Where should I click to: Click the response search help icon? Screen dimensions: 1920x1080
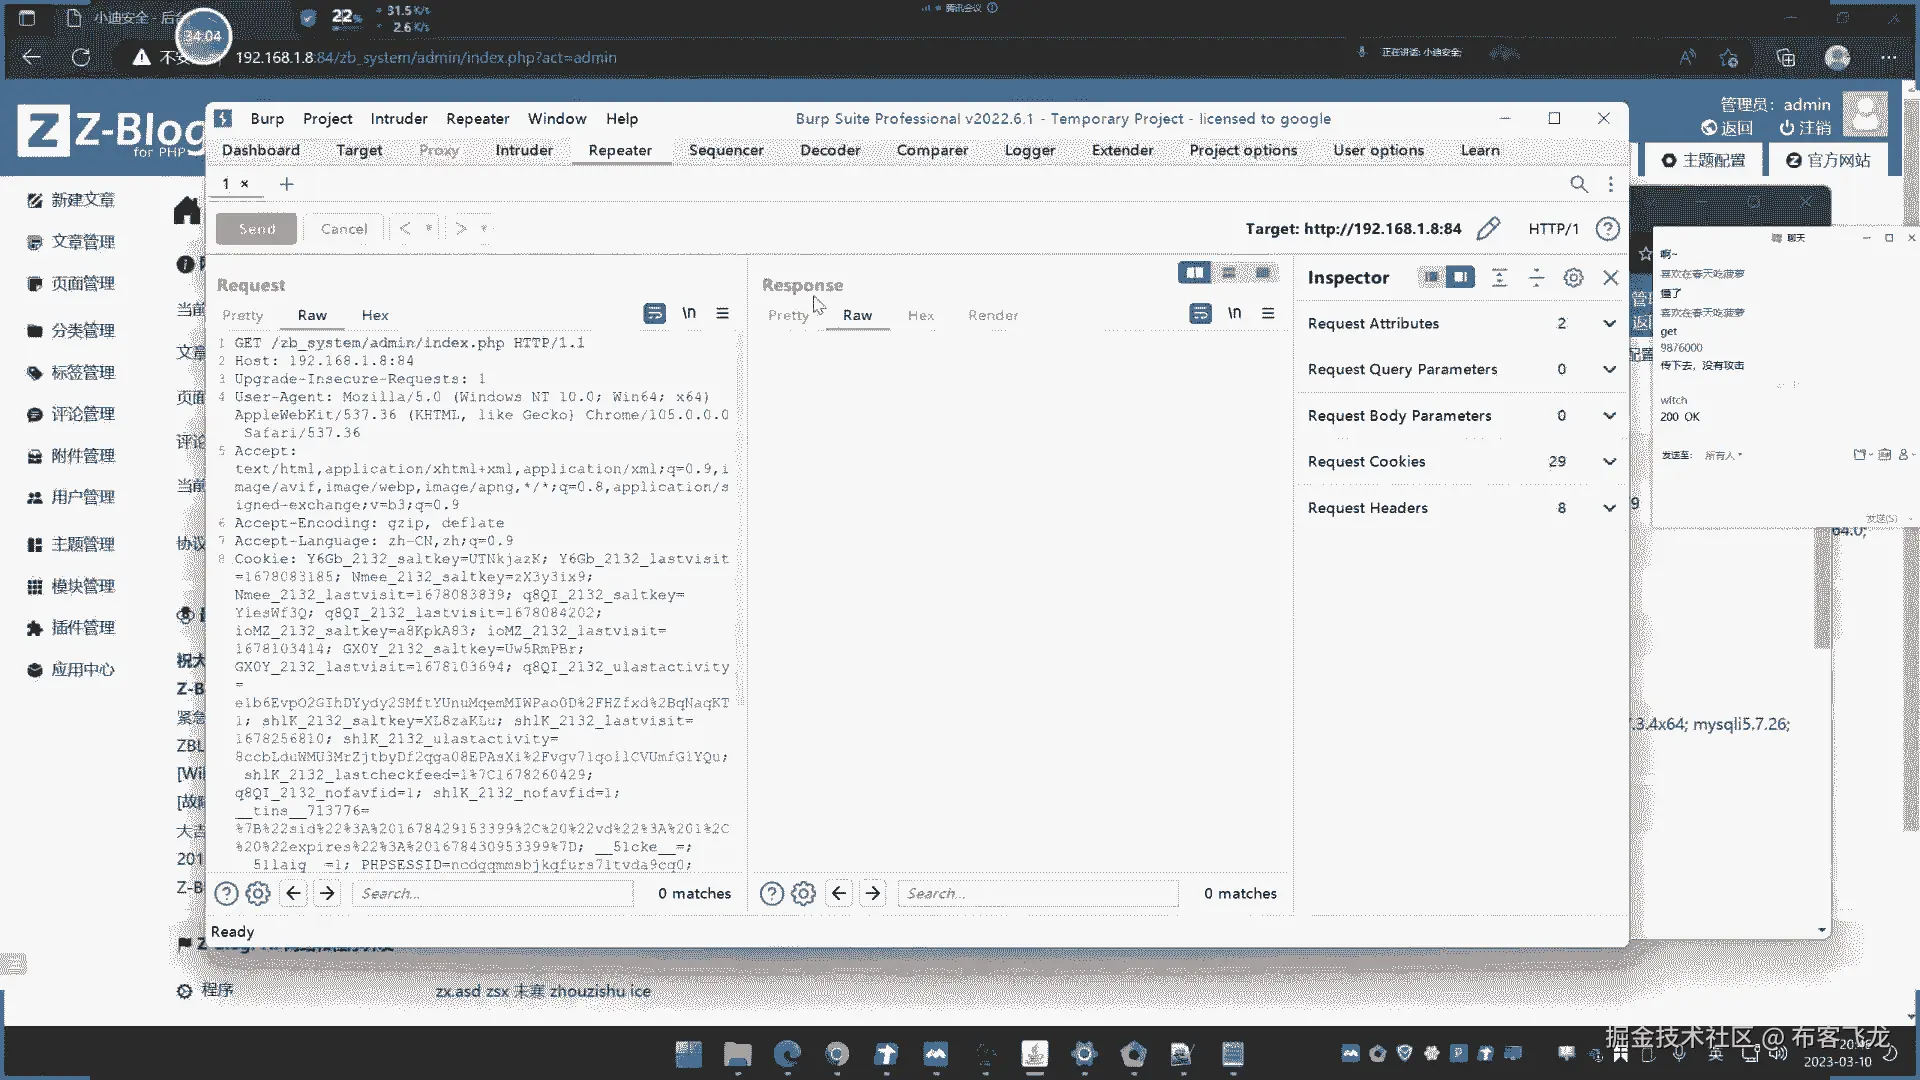pos(771,893)
